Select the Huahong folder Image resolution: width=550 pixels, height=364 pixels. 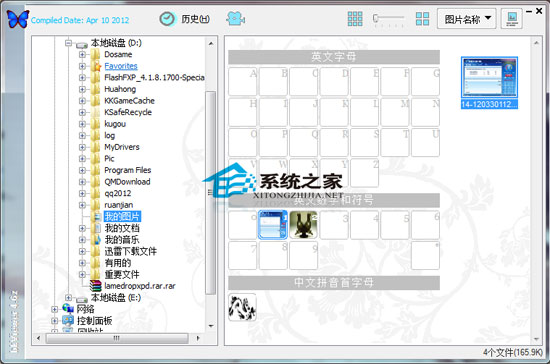pyautogui.click(x=120, y=89)
